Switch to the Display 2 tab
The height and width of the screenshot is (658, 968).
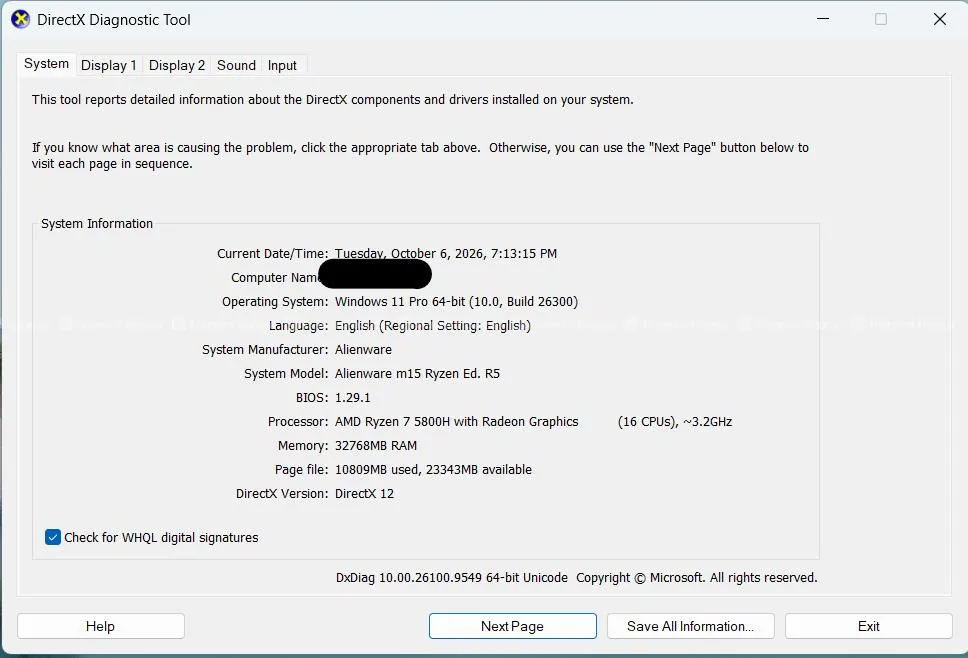click(177, 65)
